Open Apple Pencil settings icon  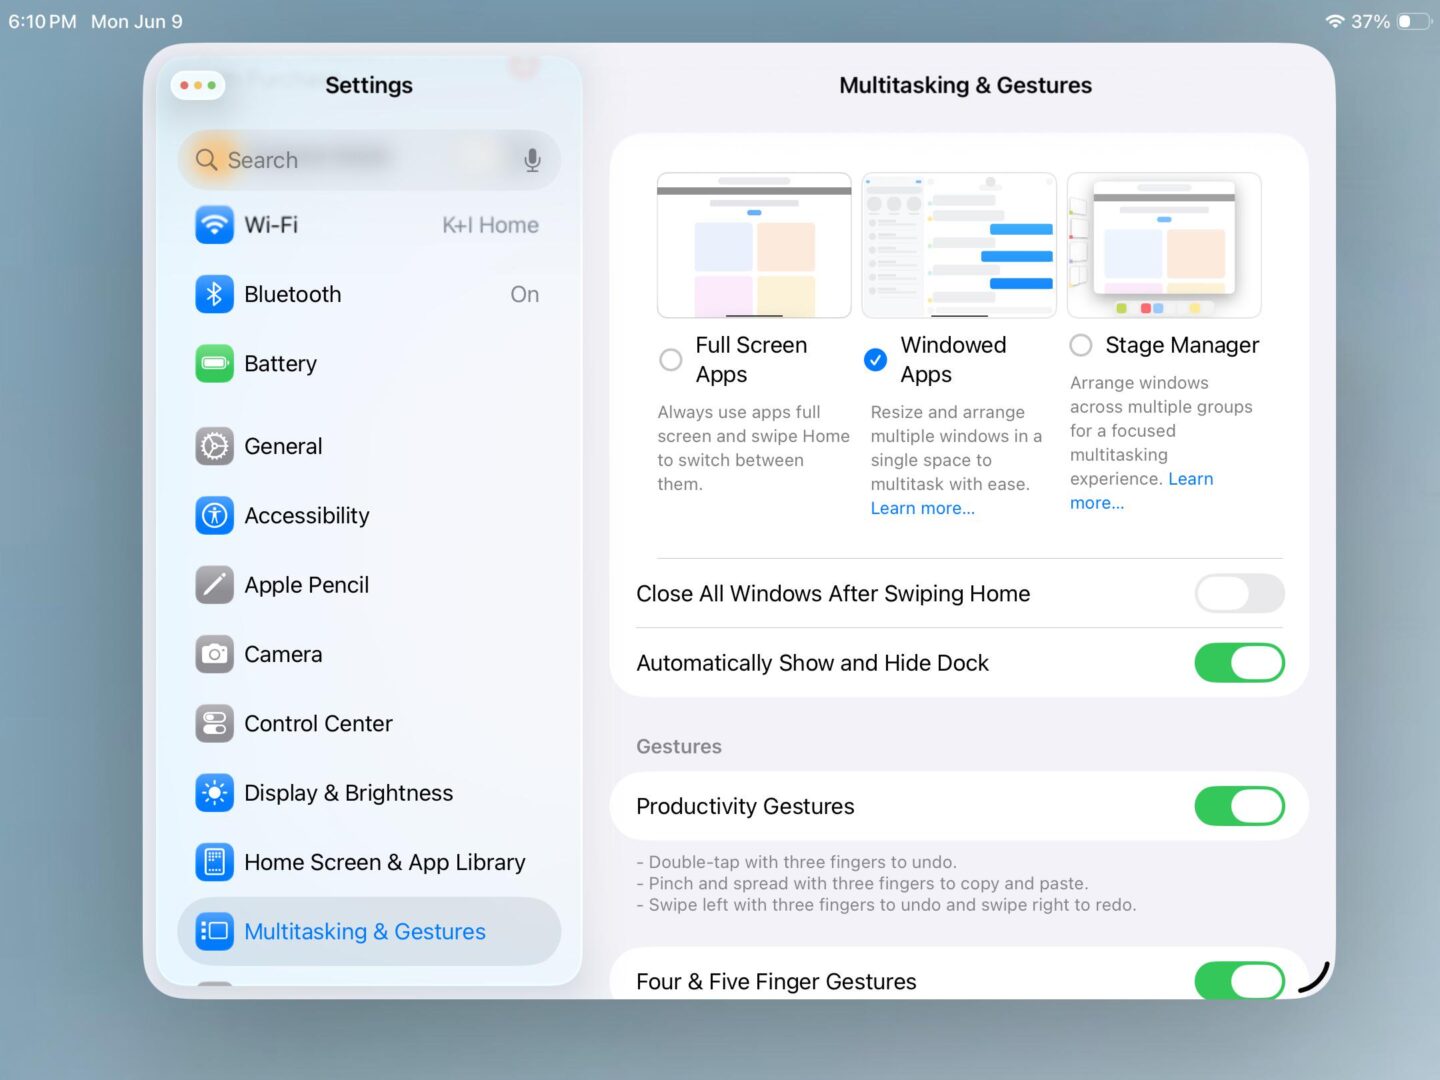tap(214, 585)
